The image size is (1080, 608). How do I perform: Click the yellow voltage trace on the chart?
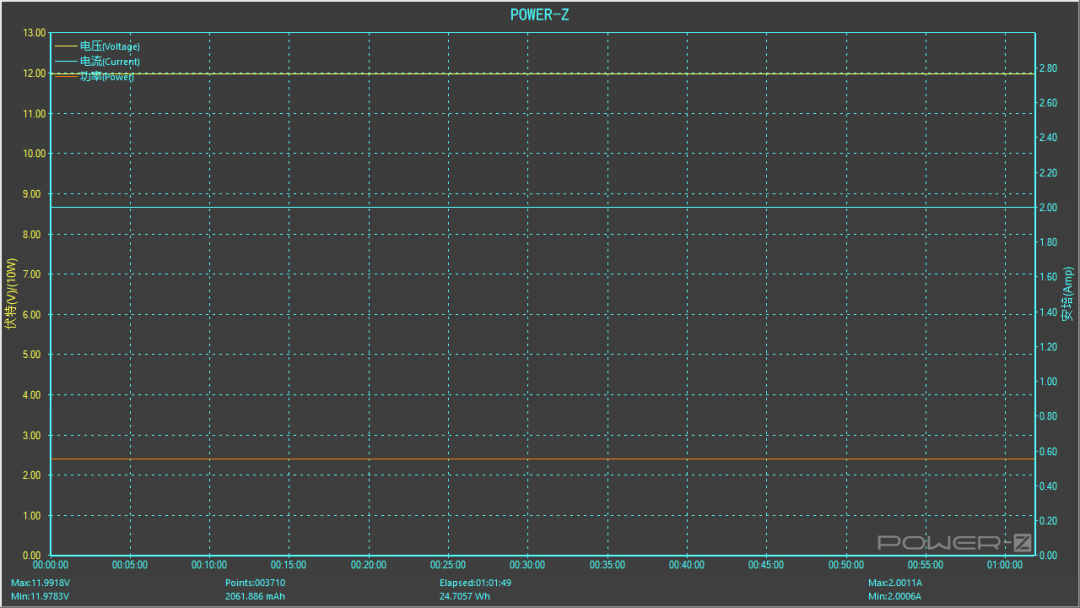(543, 73)
